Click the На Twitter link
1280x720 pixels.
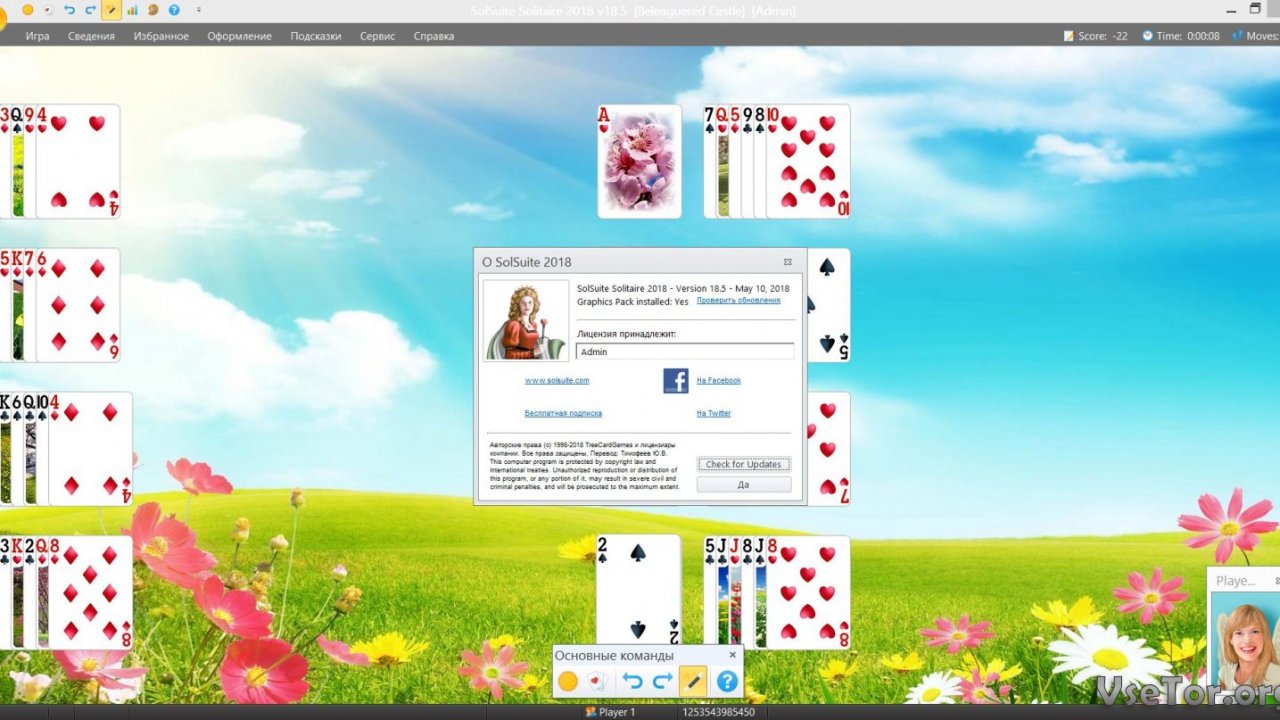pyautogui.click(x=713, y=413)
